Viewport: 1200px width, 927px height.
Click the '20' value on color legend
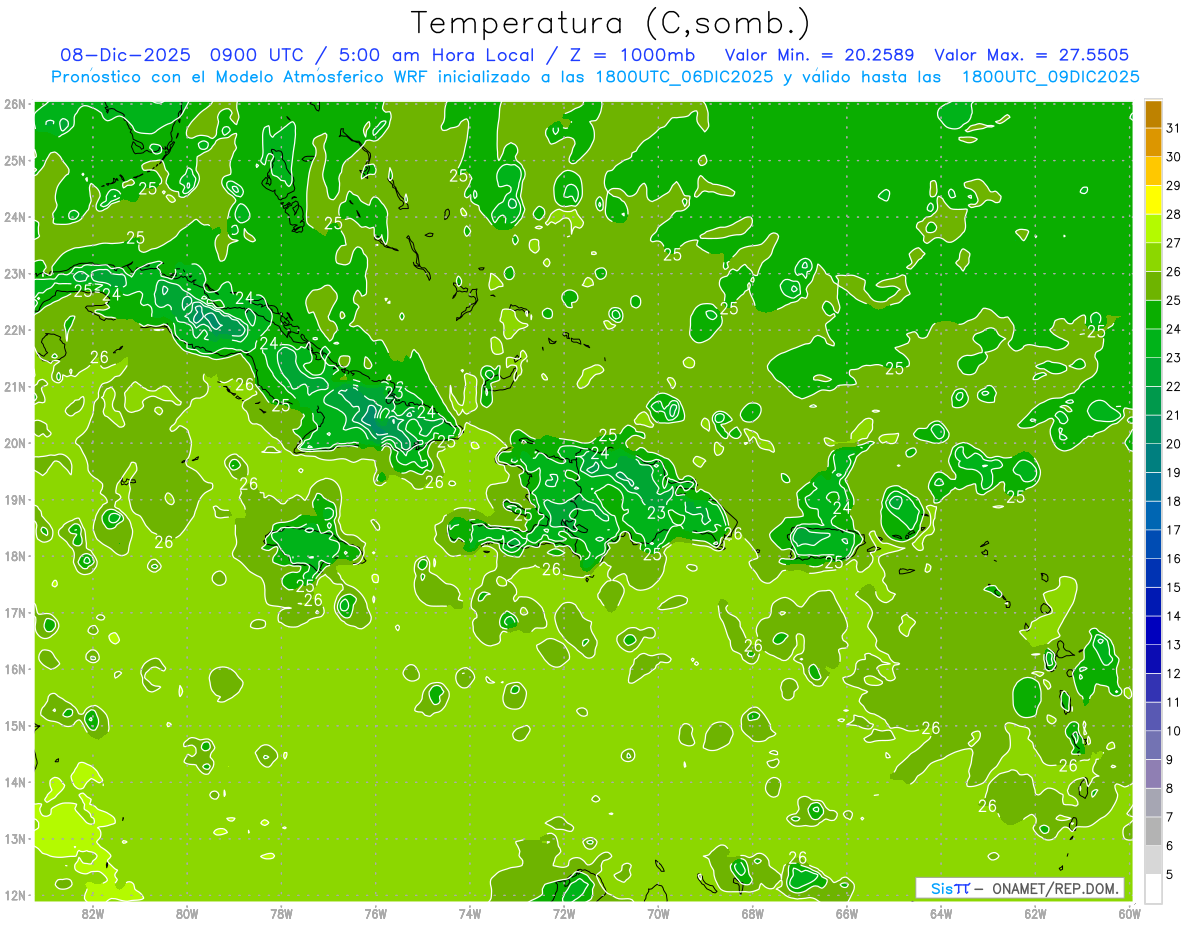coord(1173,444)
